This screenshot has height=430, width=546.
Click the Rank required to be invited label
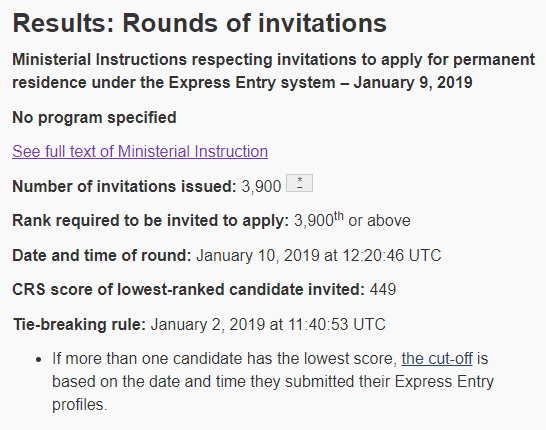point(150,221)
